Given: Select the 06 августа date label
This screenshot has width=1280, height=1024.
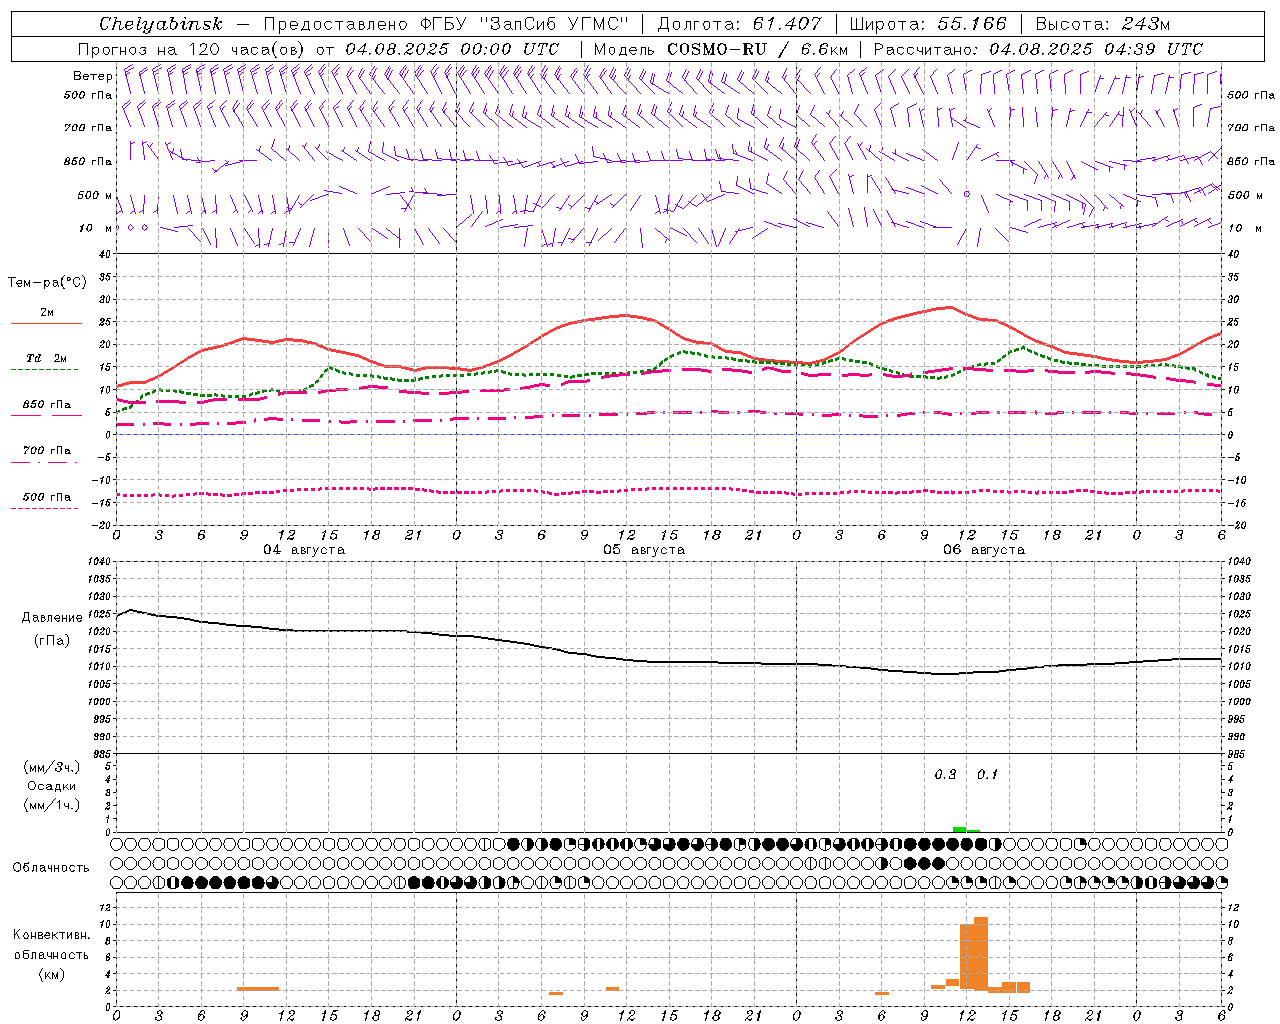Looking at the screenshot, I should [984, 550].
